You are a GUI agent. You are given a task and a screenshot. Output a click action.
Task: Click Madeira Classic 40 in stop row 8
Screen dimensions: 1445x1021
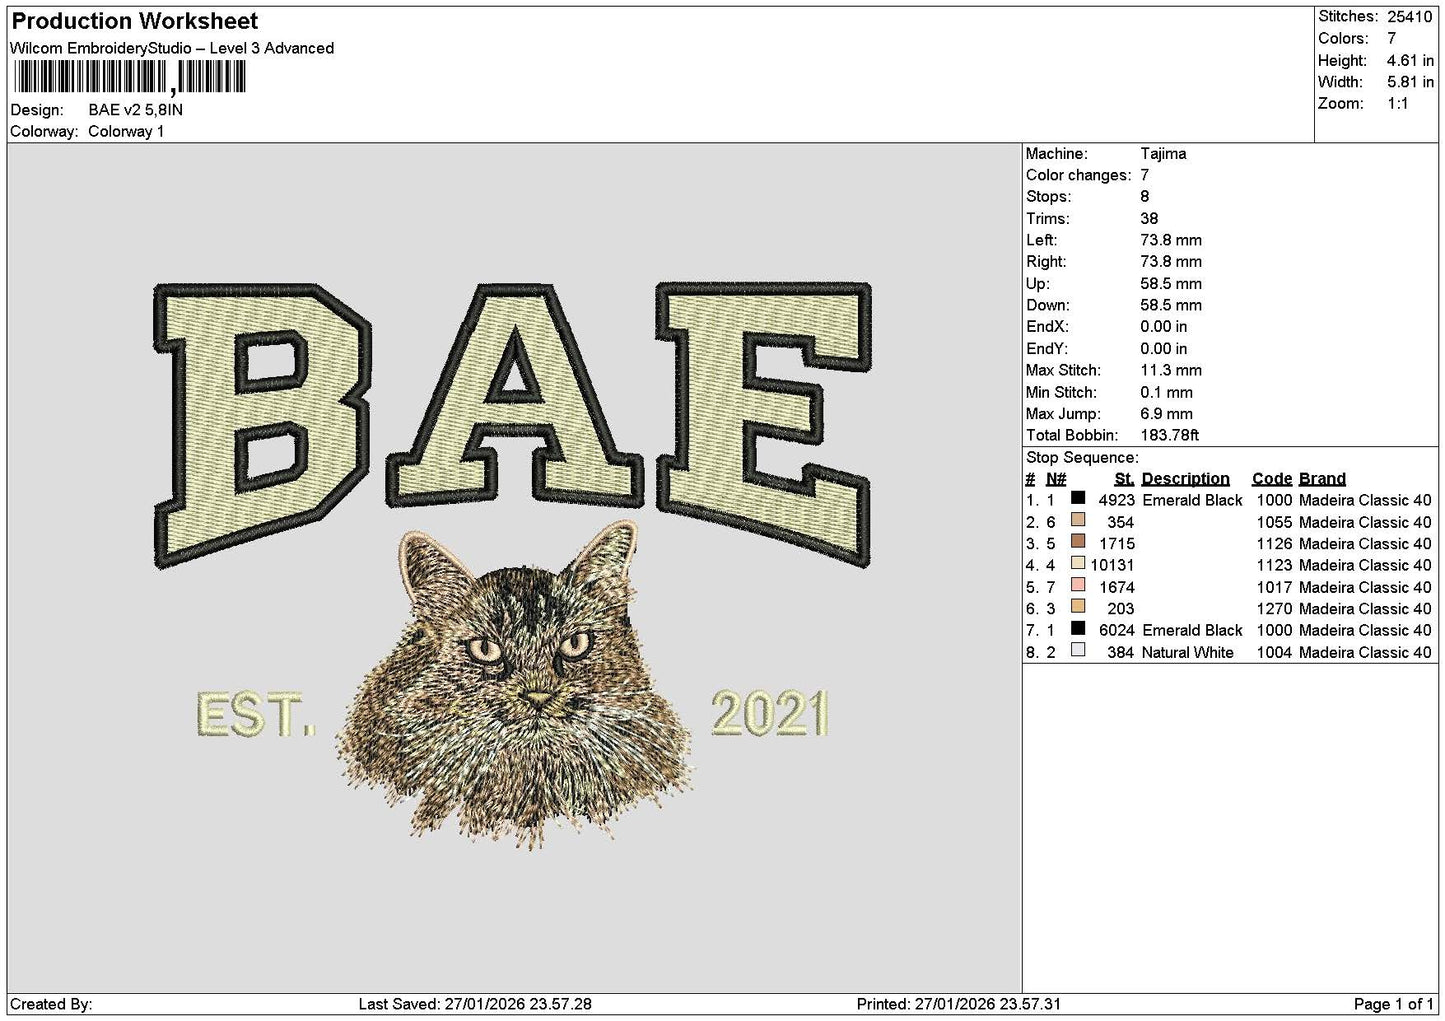(x=1365, y=652)
